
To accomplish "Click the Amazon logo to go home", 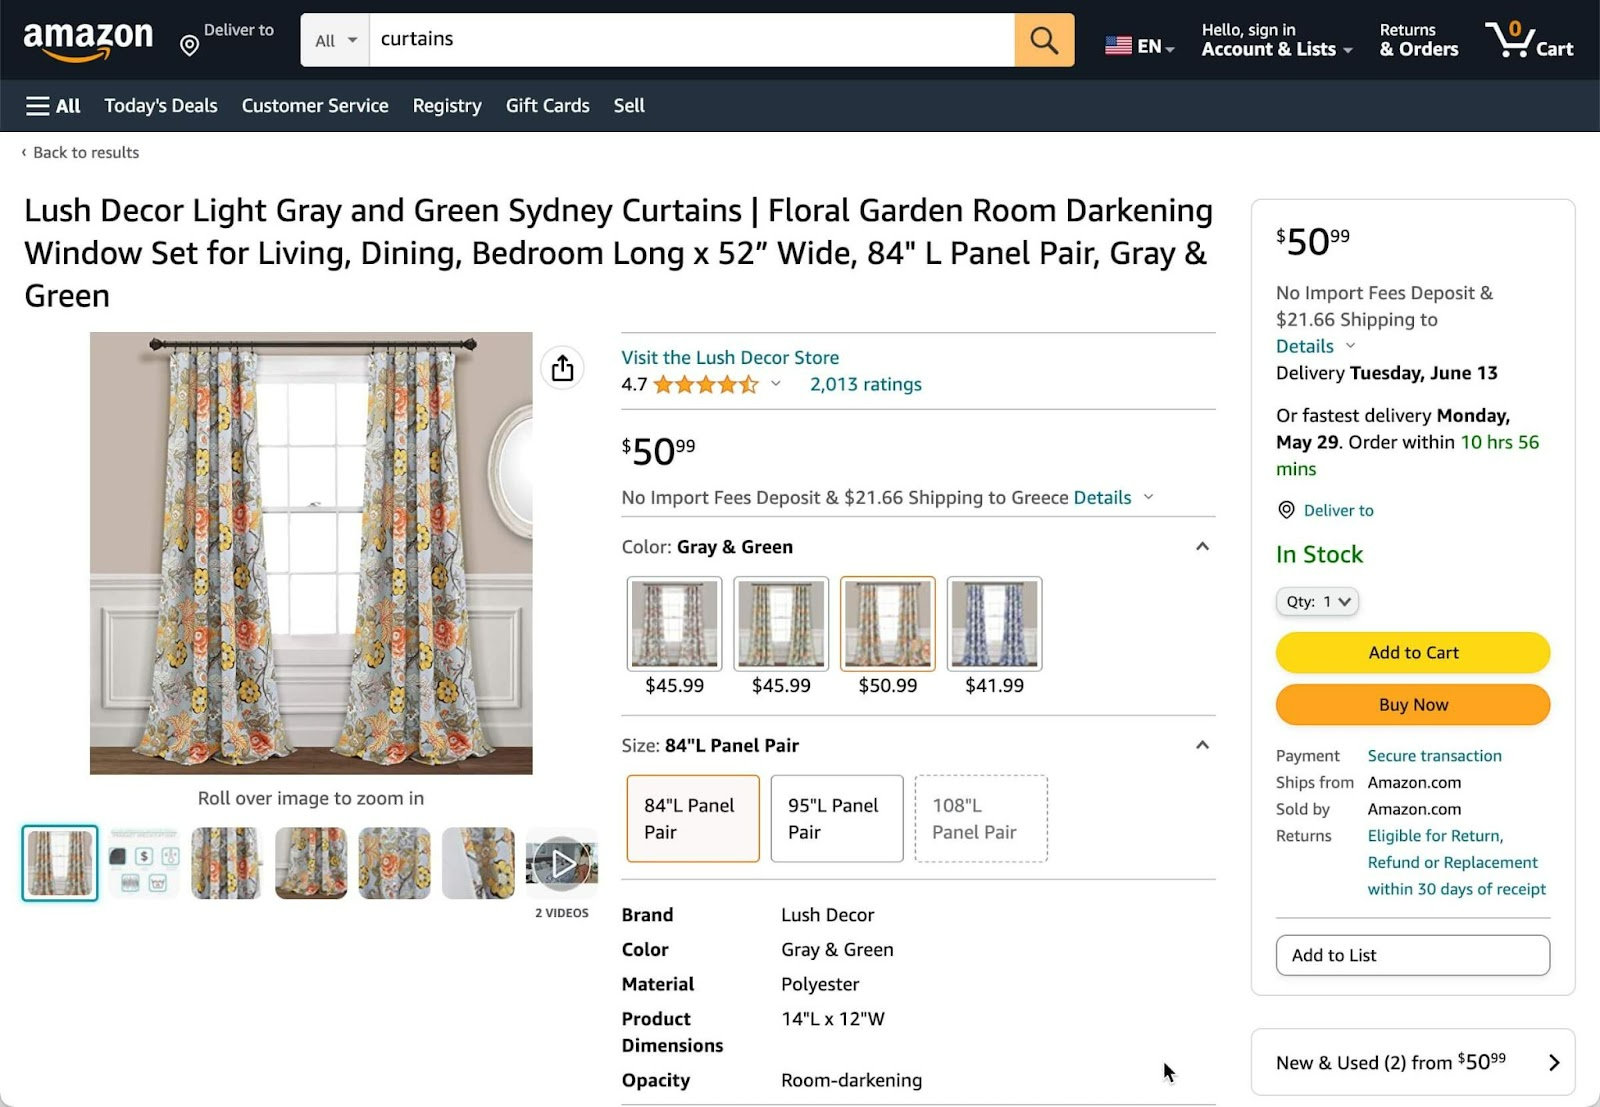I will 88,38.
